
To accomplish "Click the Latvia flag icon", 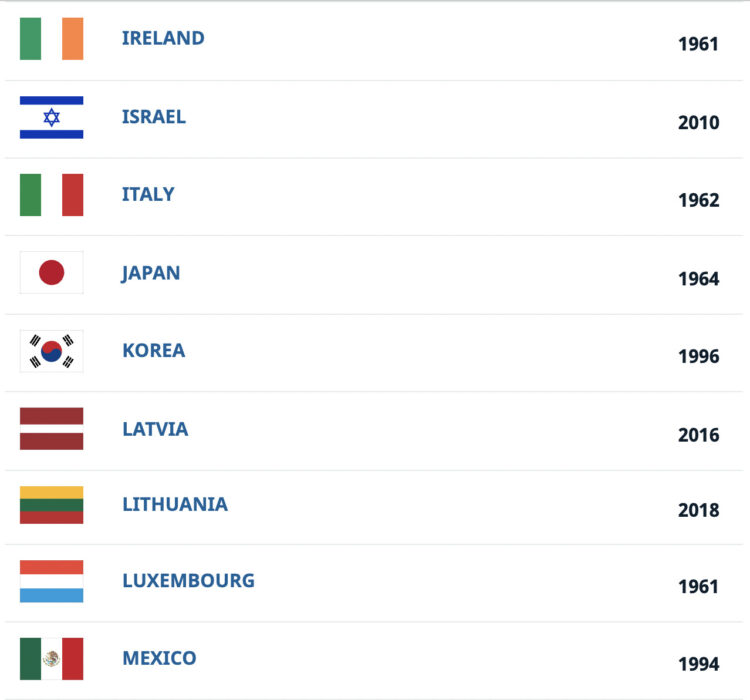I will pos(51,429).
